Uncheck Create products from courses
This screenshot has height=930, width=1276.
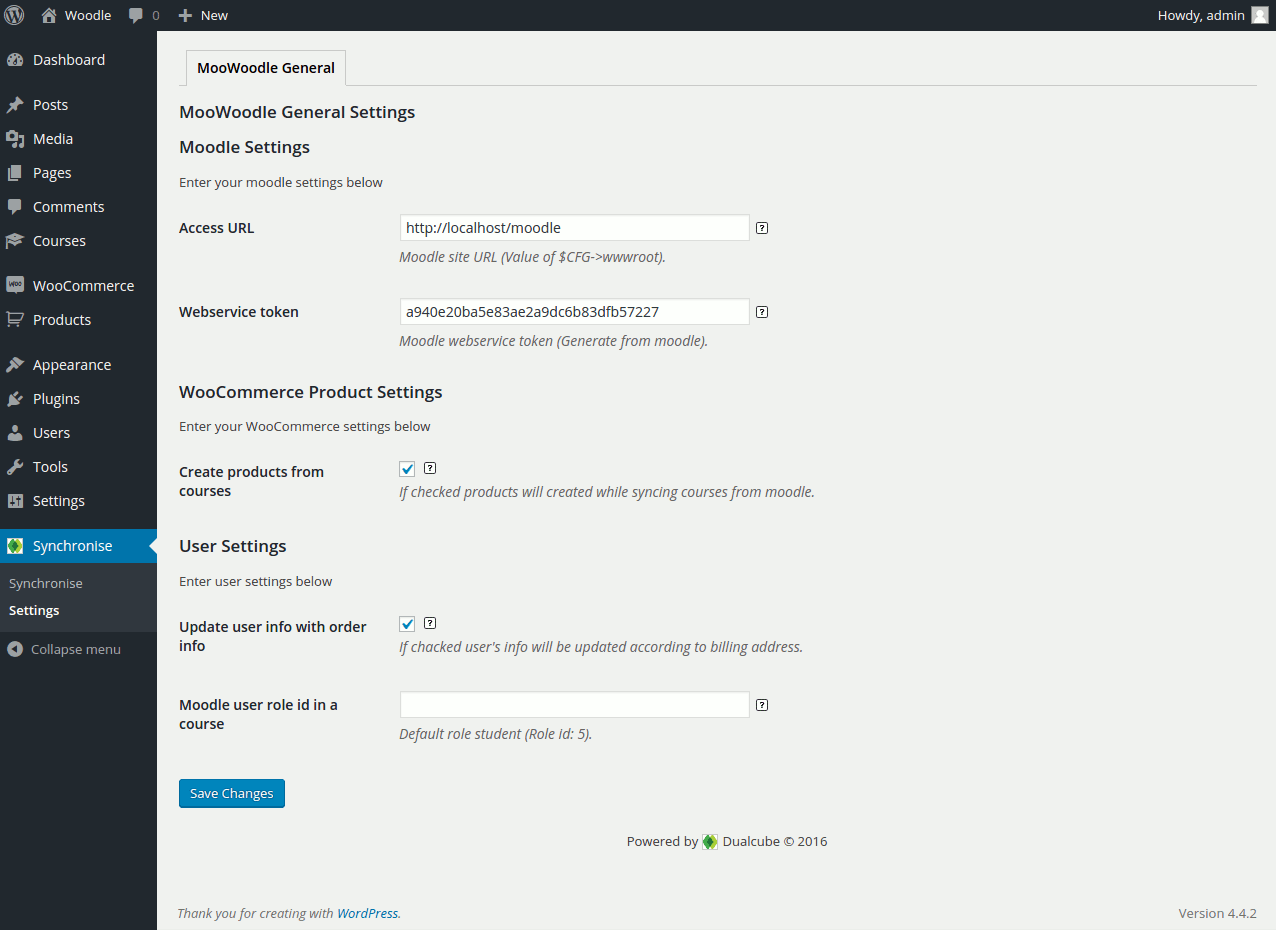pyautogui.click(x=407, y=469)
